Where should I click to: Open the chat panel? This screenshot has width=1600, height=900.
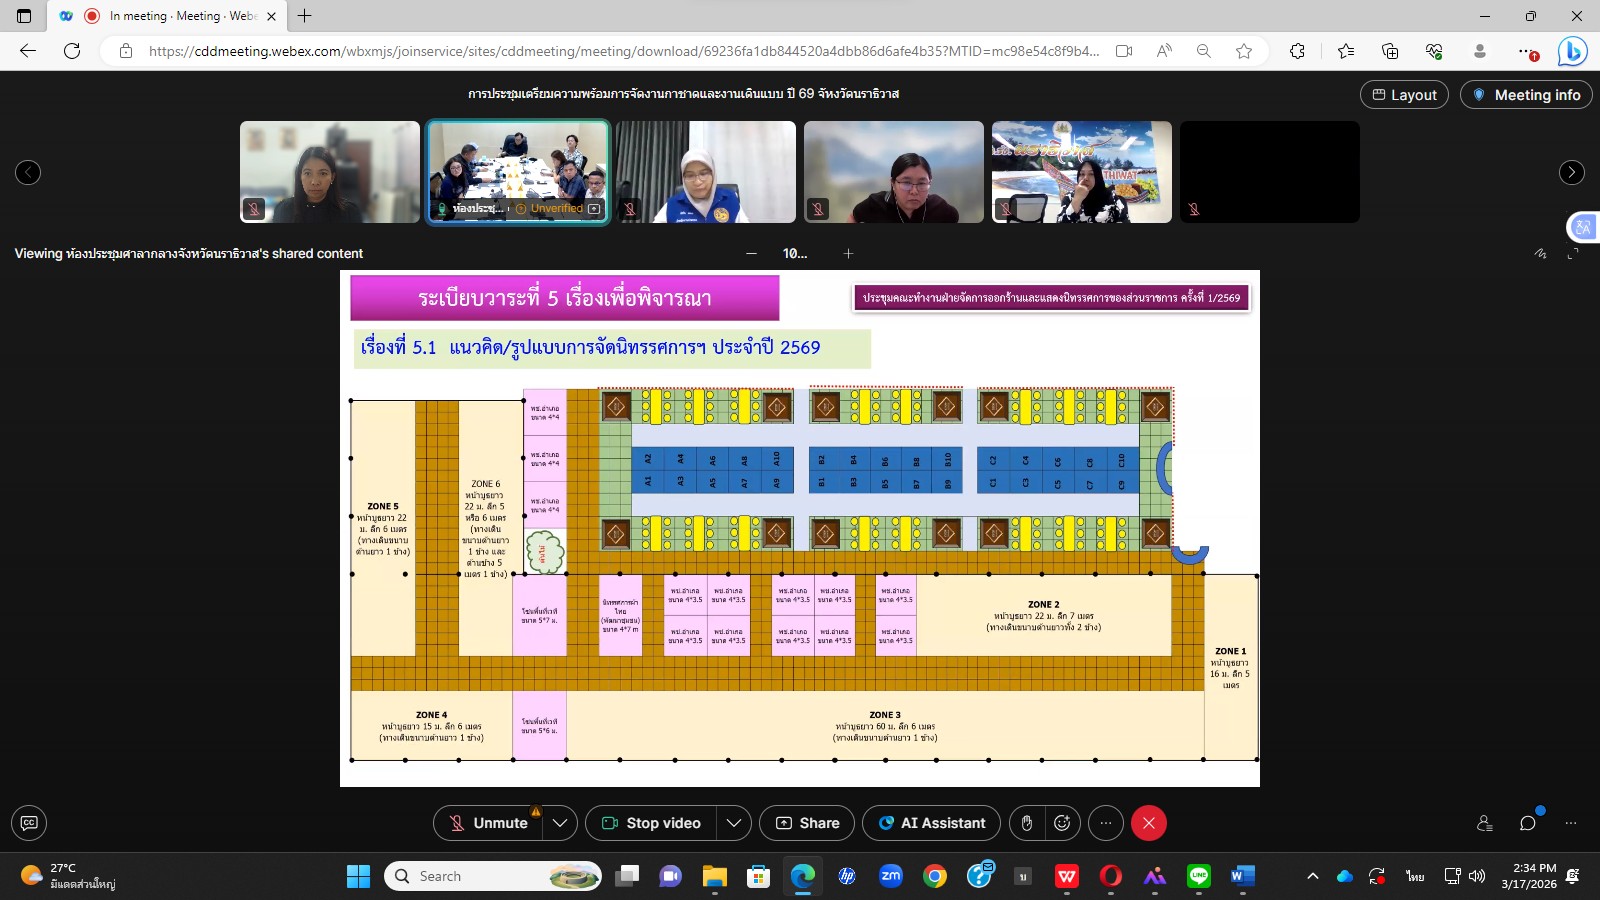pyautogui.click(x=1527, y=823)
